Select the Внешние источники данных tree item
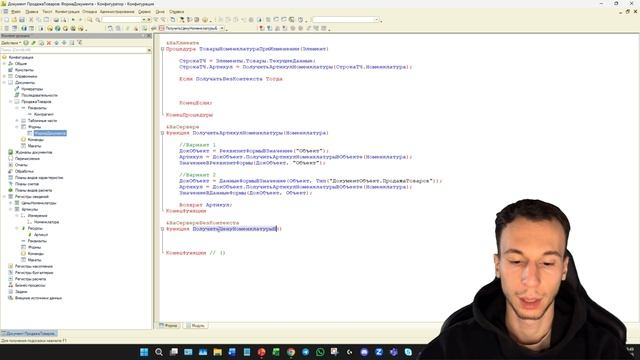Screen dimensions: 640x360 tap(38, 298)
